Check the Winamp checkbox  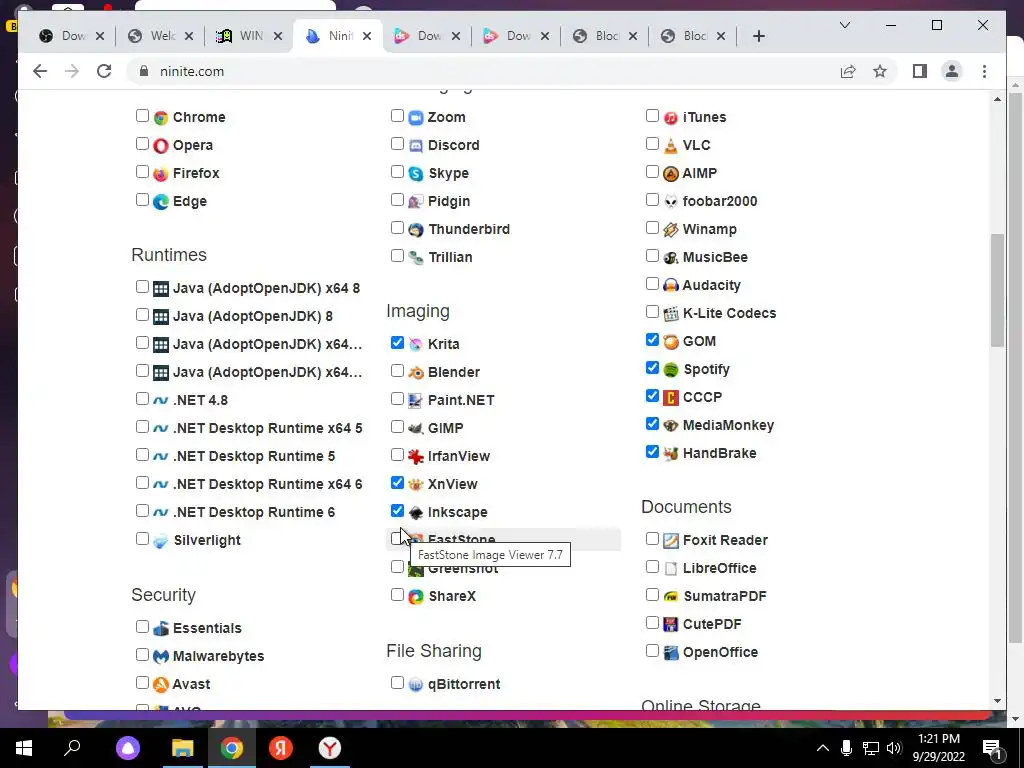[652, 227]
